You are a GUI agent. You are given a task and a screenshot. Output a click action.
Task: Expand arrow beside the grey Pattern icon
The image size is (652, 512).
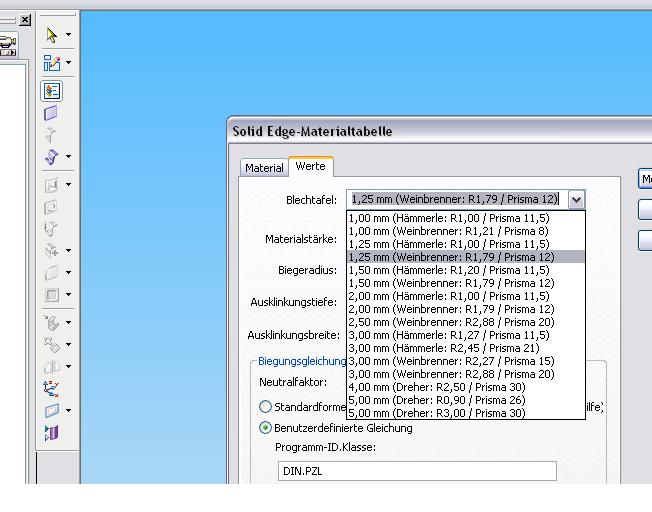(68, 344)
